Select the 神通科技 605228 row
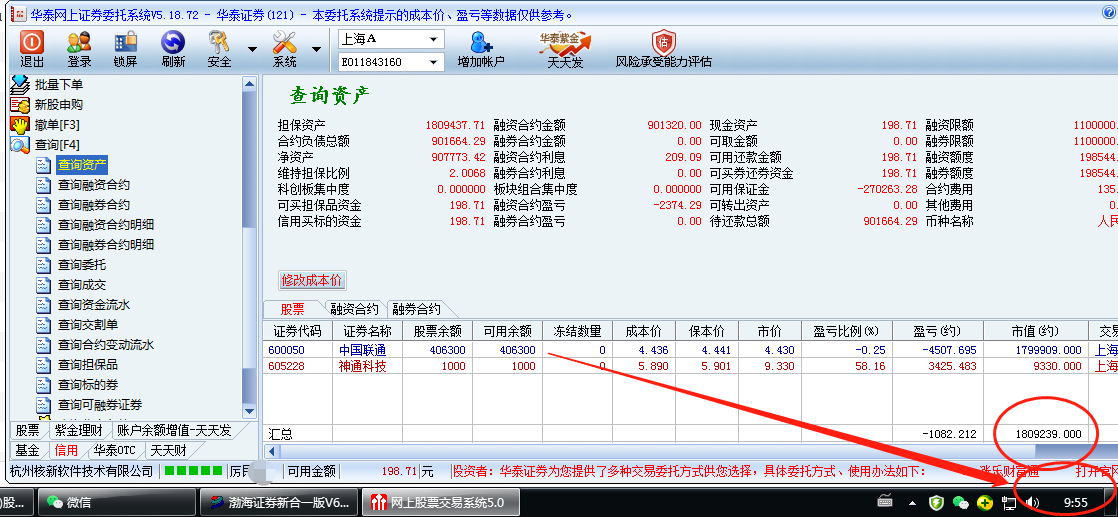 [x=690, y=367]
